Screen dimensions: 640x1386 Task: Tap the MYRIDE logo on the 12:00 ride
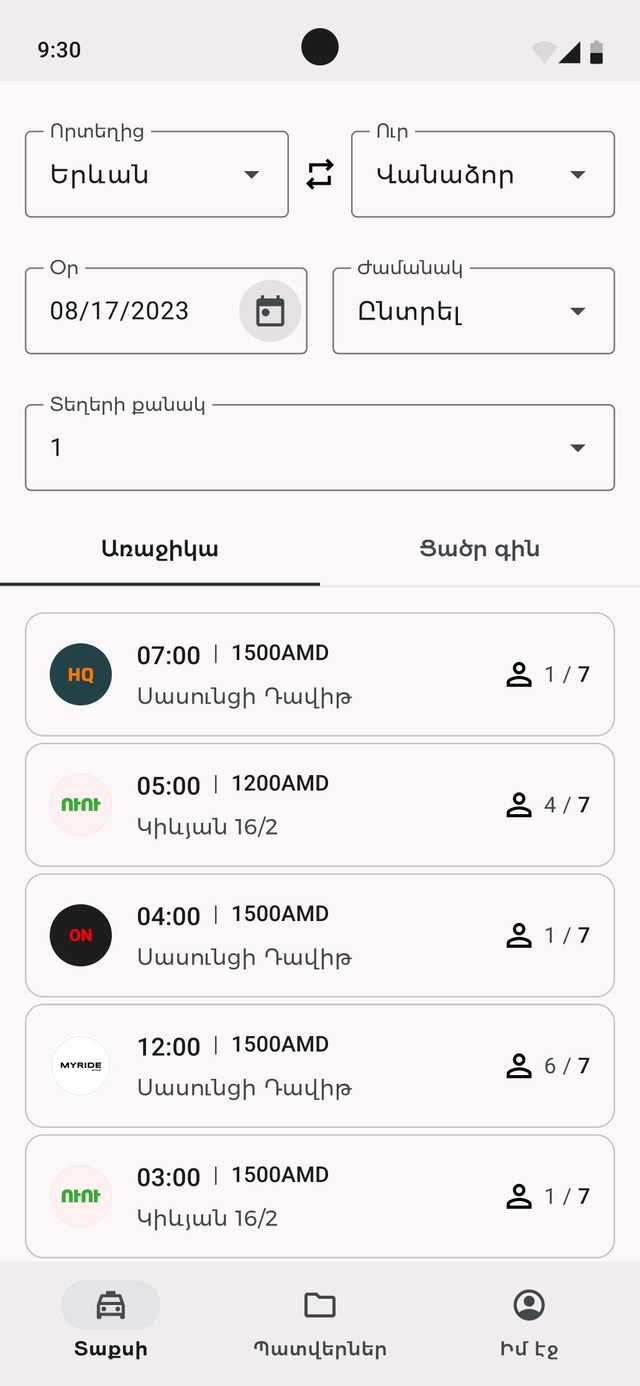pos(81,1065)
